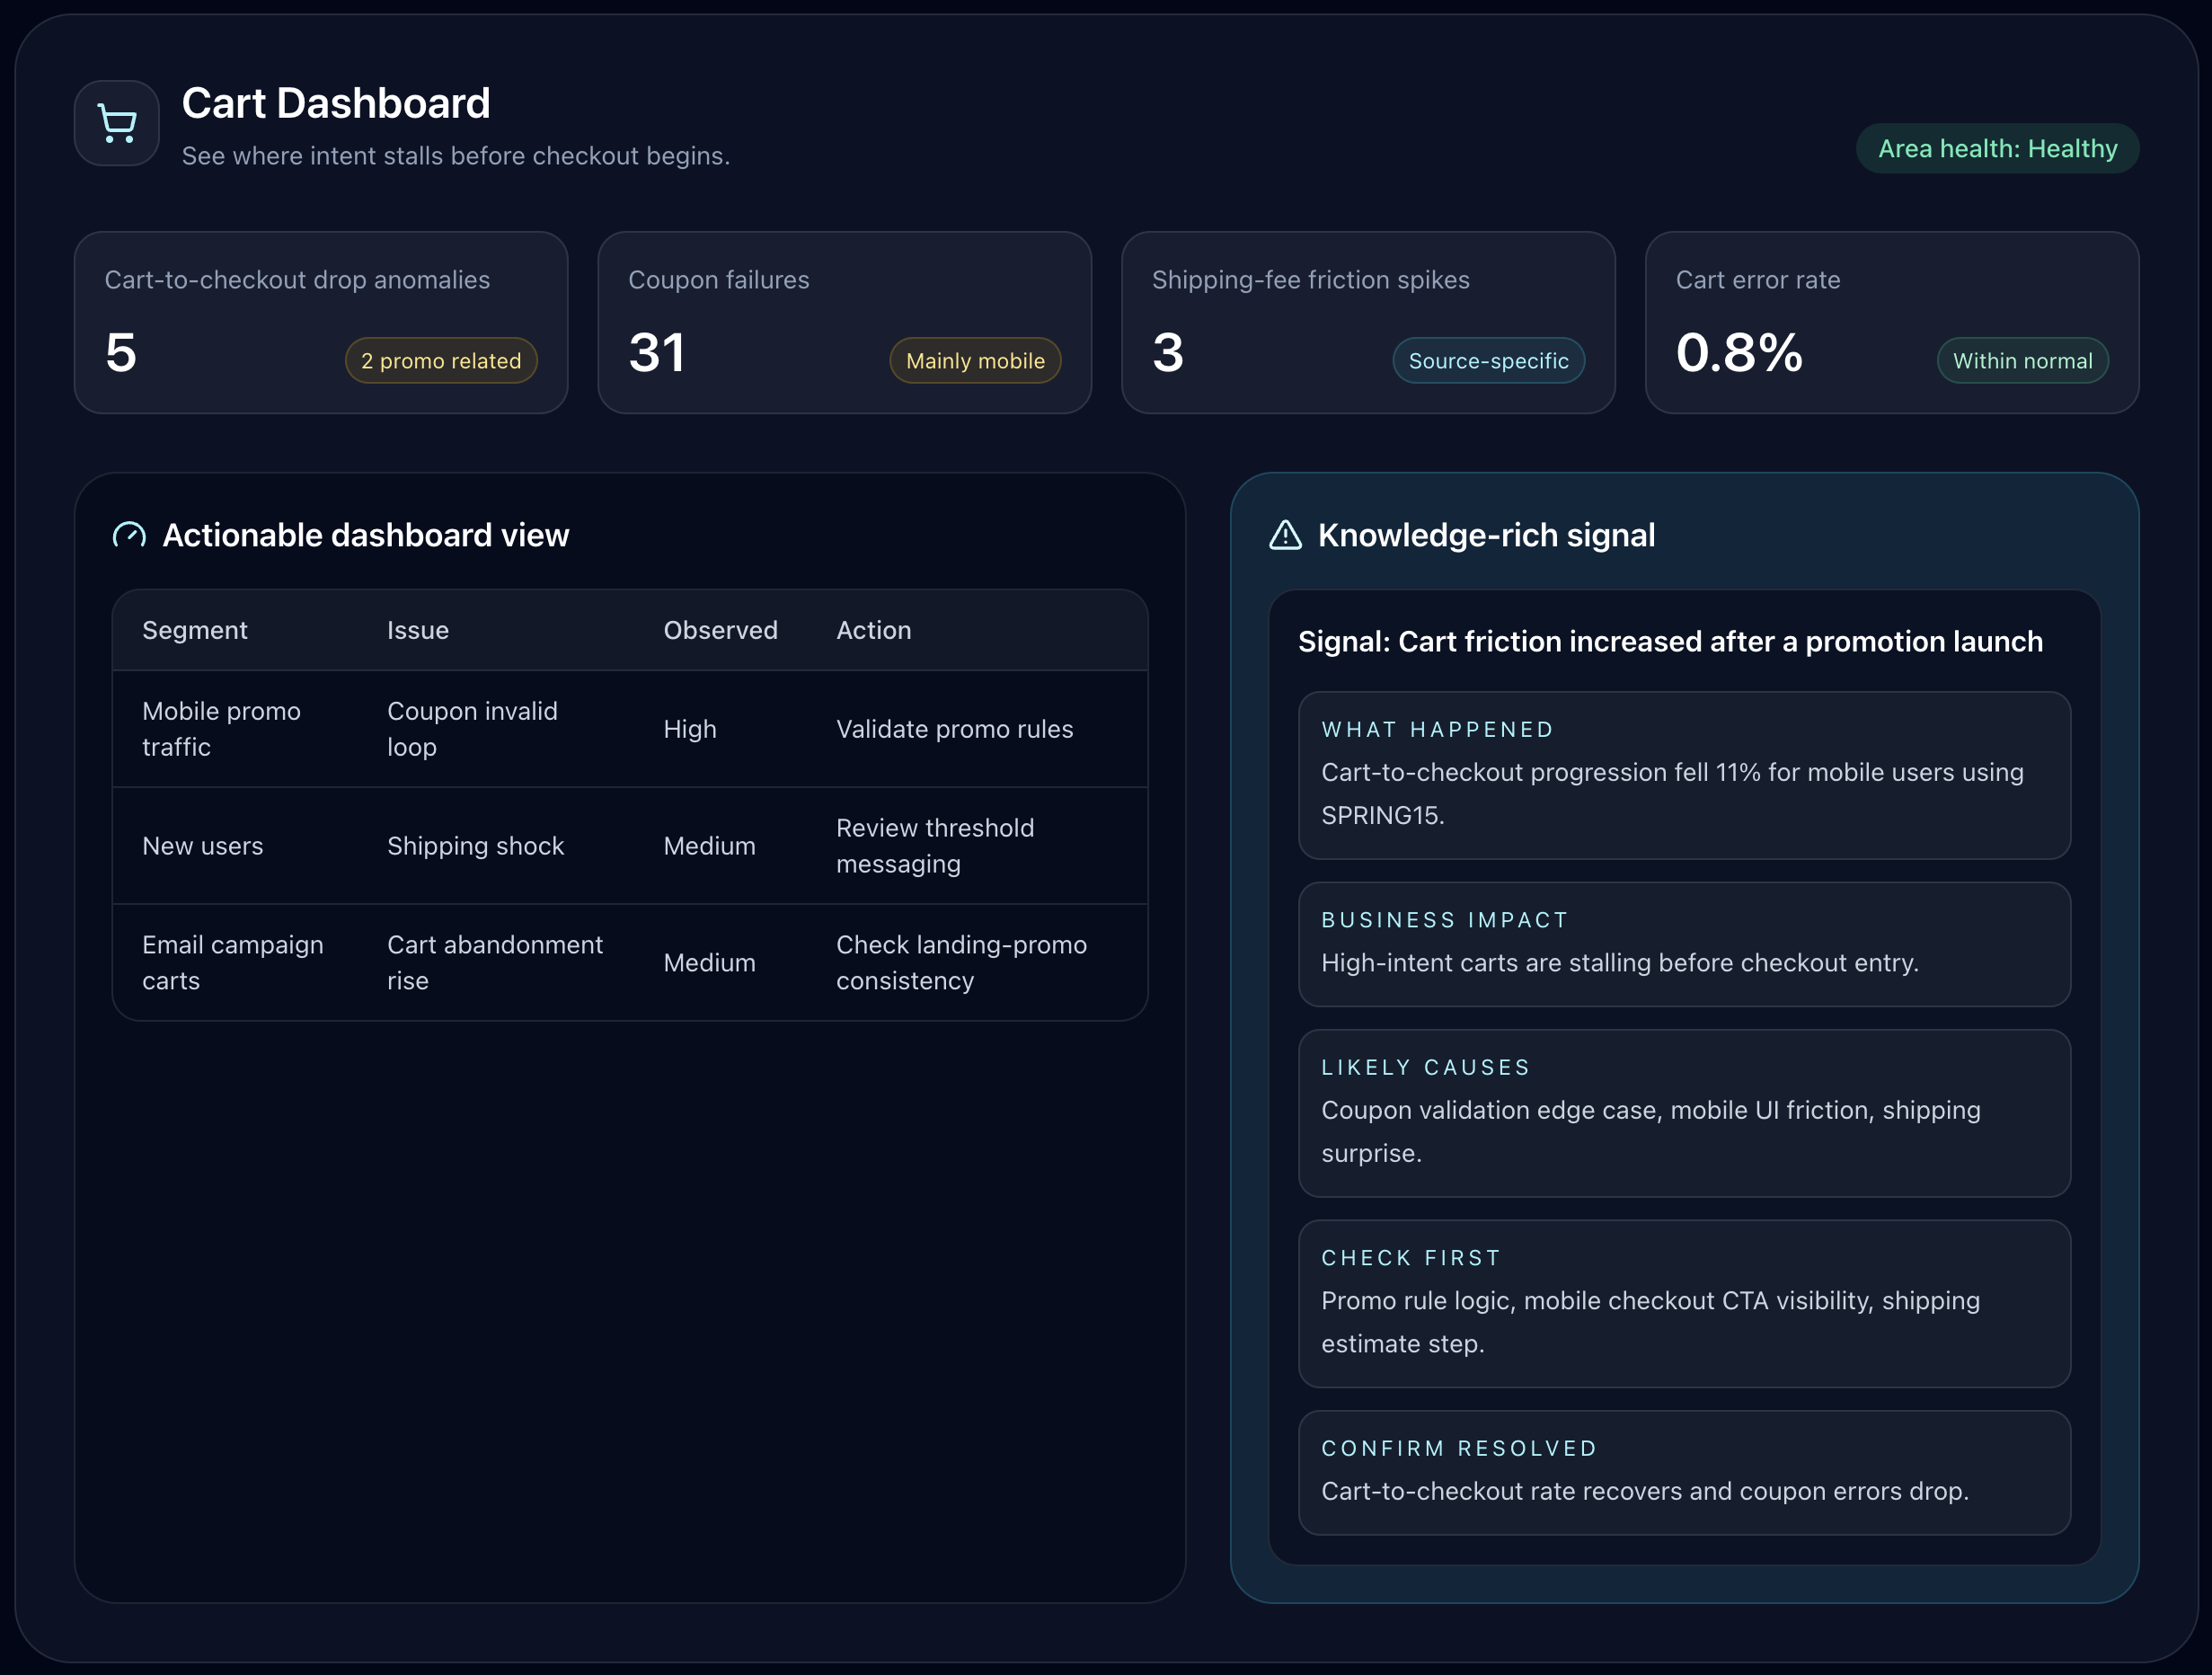
Task: Click the Review threshold messaging action
Action: point(934,846)
